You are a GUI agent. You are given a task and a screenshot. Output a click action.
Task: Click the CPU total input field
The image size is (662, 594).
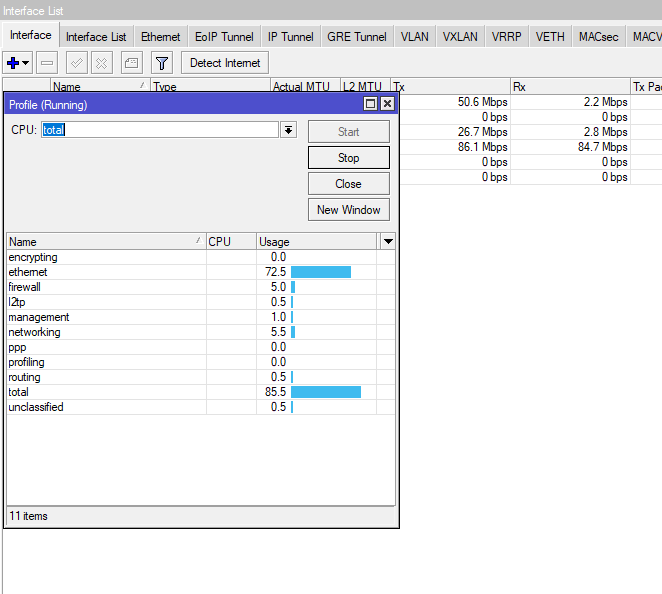point(160,130)
